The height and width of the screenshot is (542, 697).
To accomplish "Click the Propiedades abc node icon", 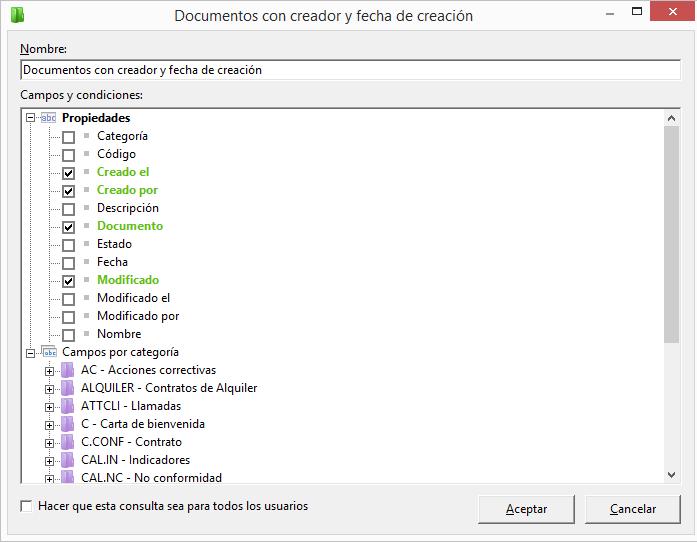I will click(x=48, y=118).
